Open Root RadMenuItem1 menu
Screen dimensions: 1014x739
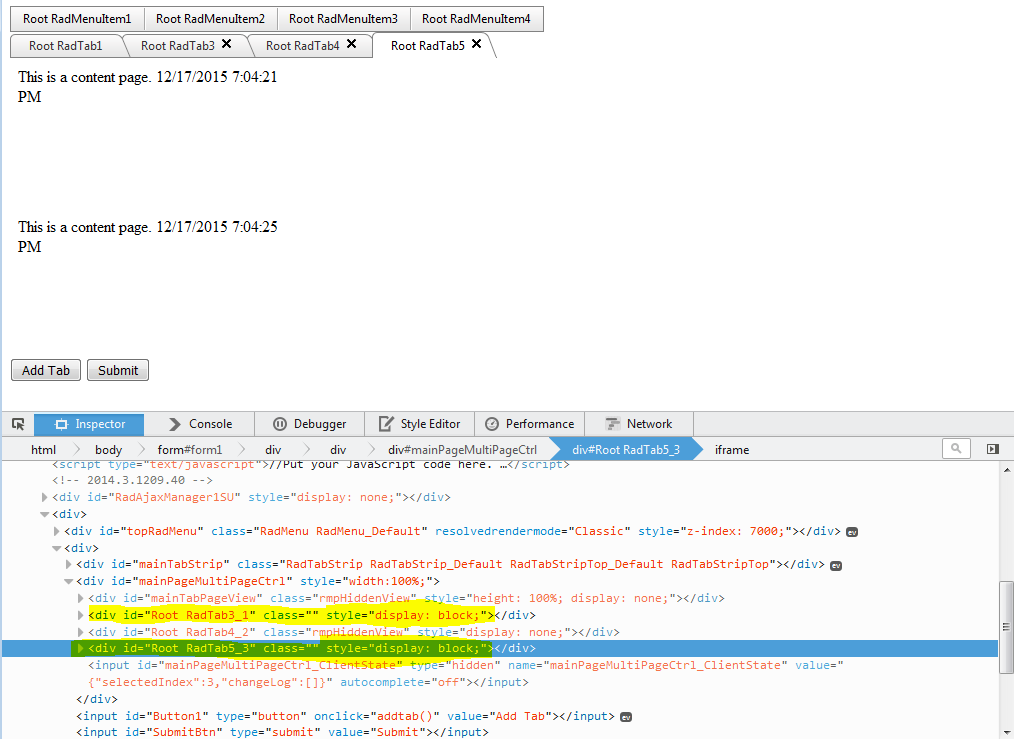pyautogui.click(x=77, y=19)
